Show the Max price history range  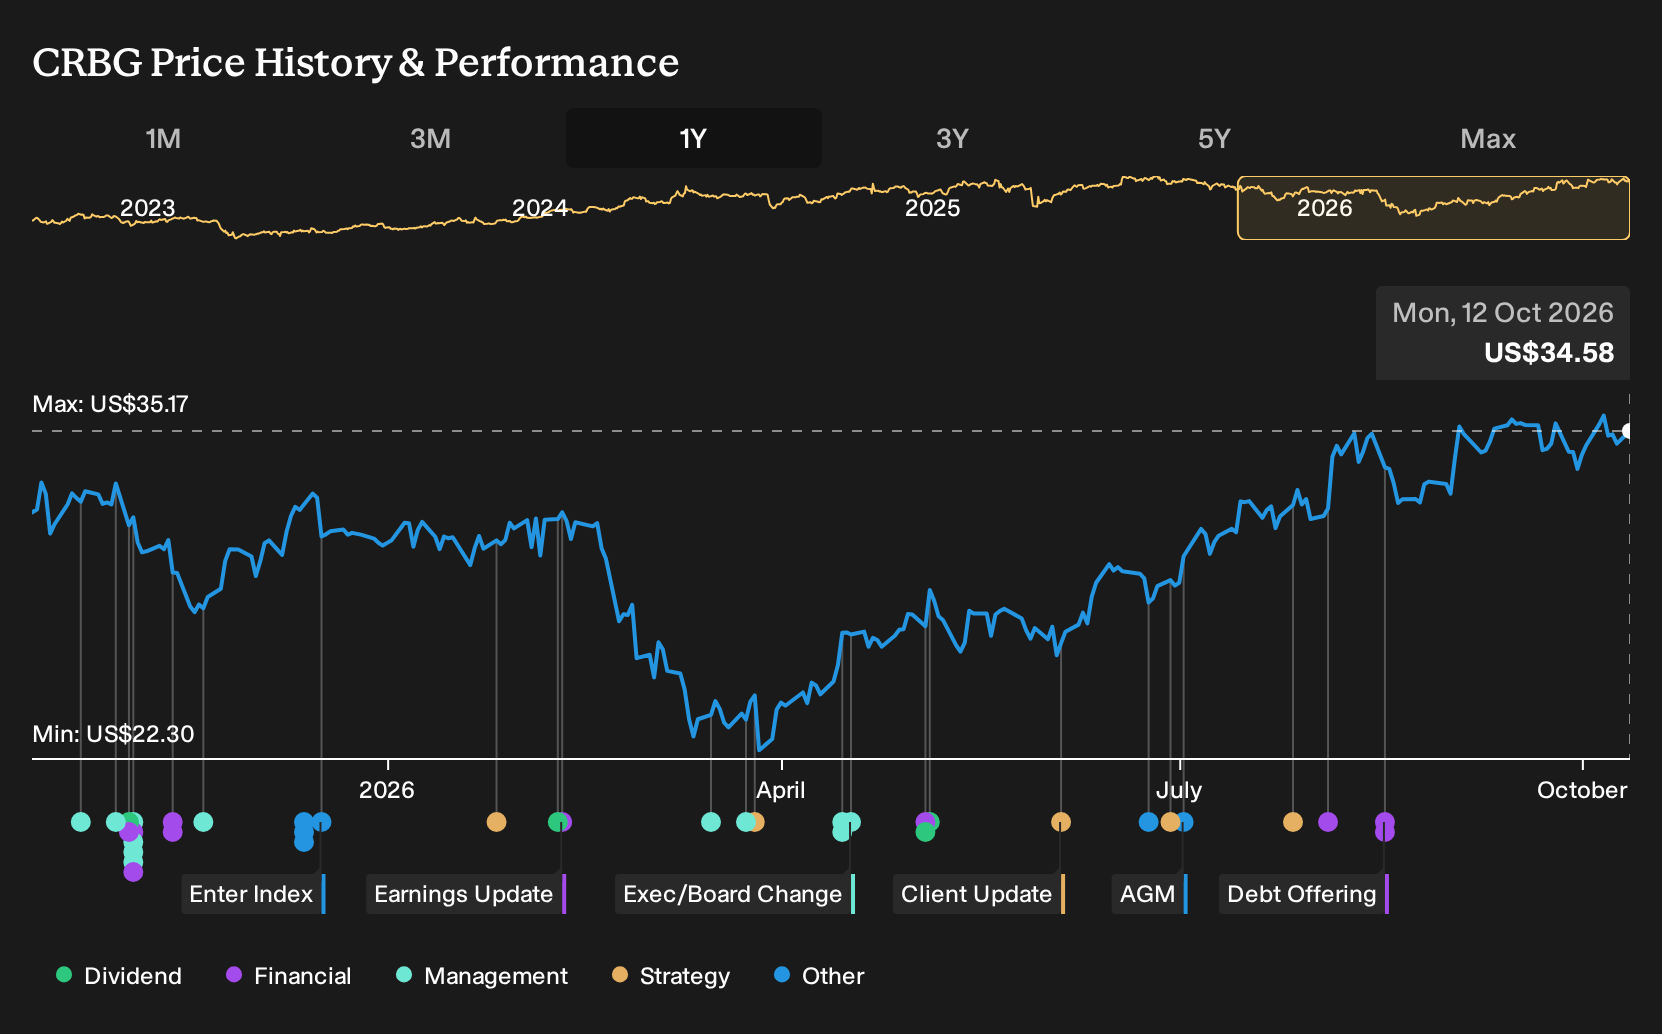[x=1488, y=138]
